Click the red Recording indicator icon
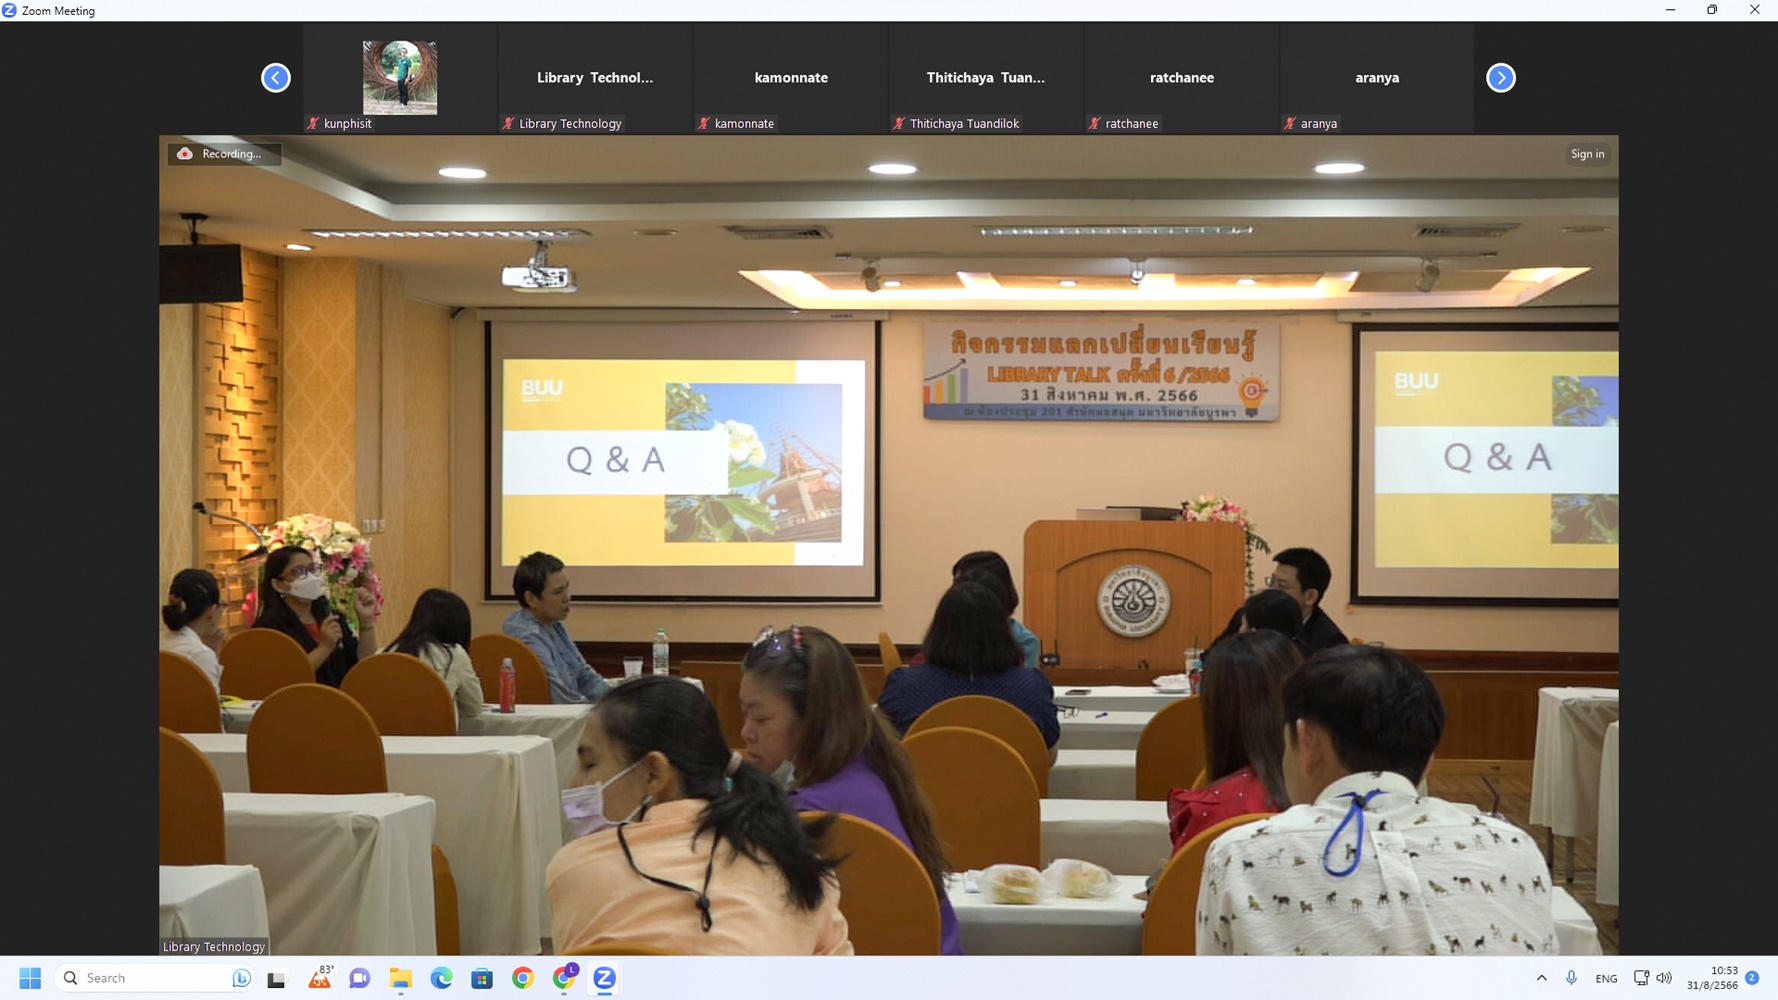 (x=185, y=154)
